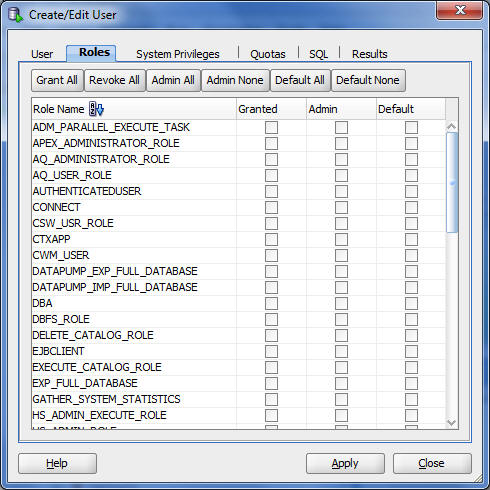Click the Admin All button

[173, 80]
